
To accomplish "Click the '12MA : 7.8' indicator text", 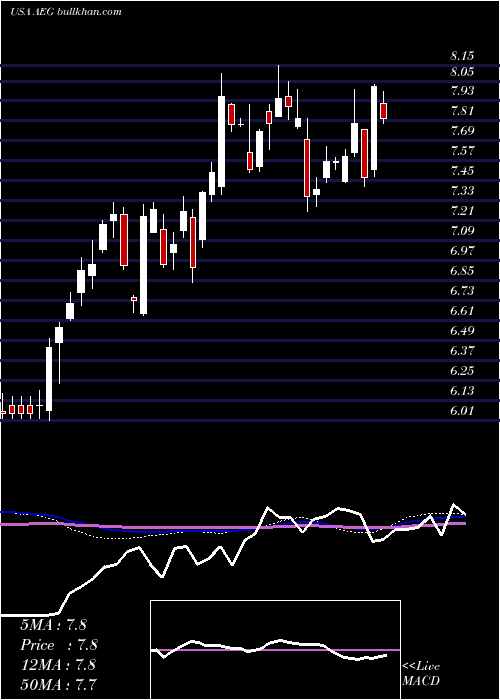I will (x=58, y=665).
